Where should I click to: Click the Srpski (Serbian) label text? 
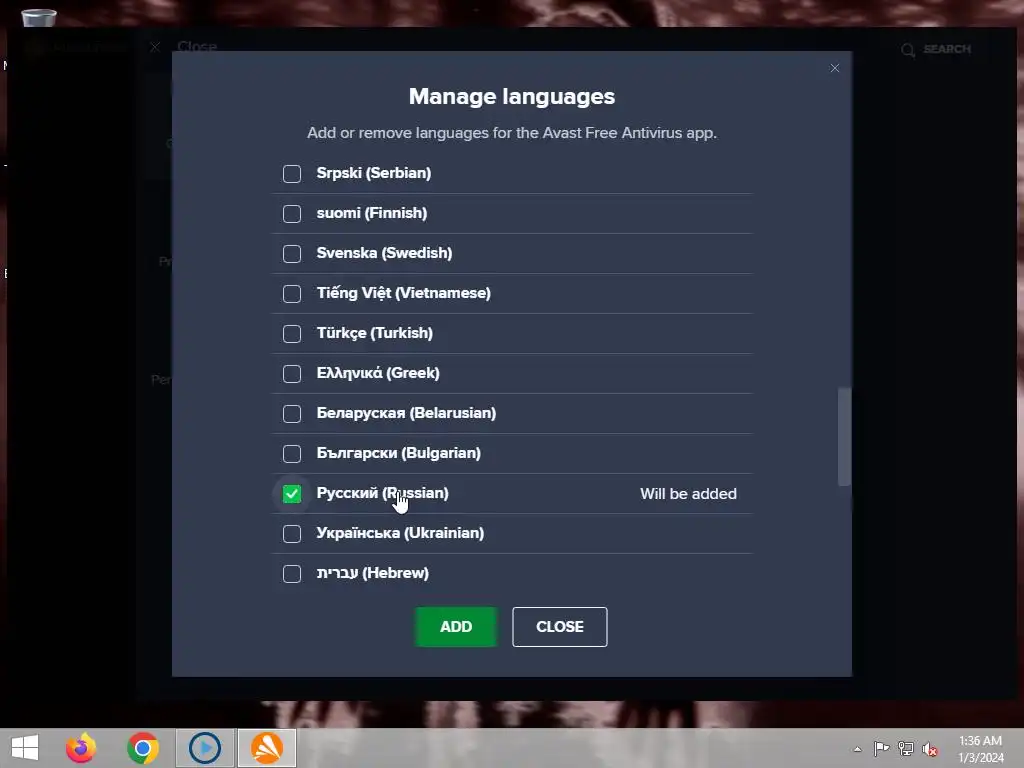coord(374,173)
